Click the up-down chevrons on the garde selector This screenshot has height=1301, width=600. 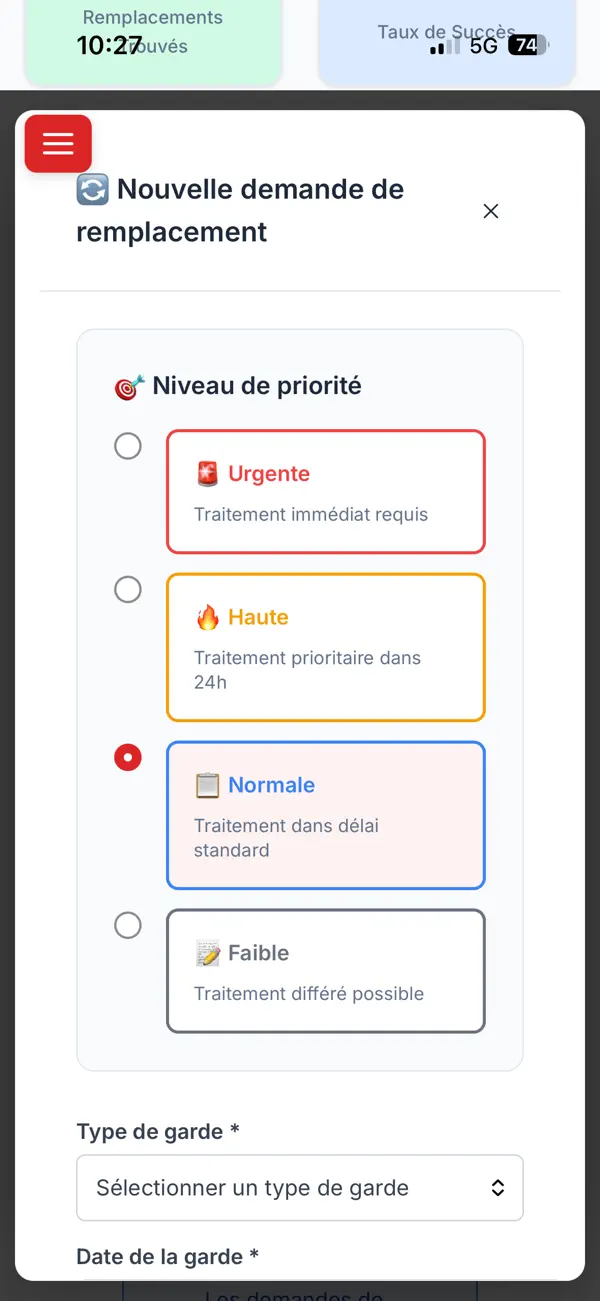click(497, 1187)
